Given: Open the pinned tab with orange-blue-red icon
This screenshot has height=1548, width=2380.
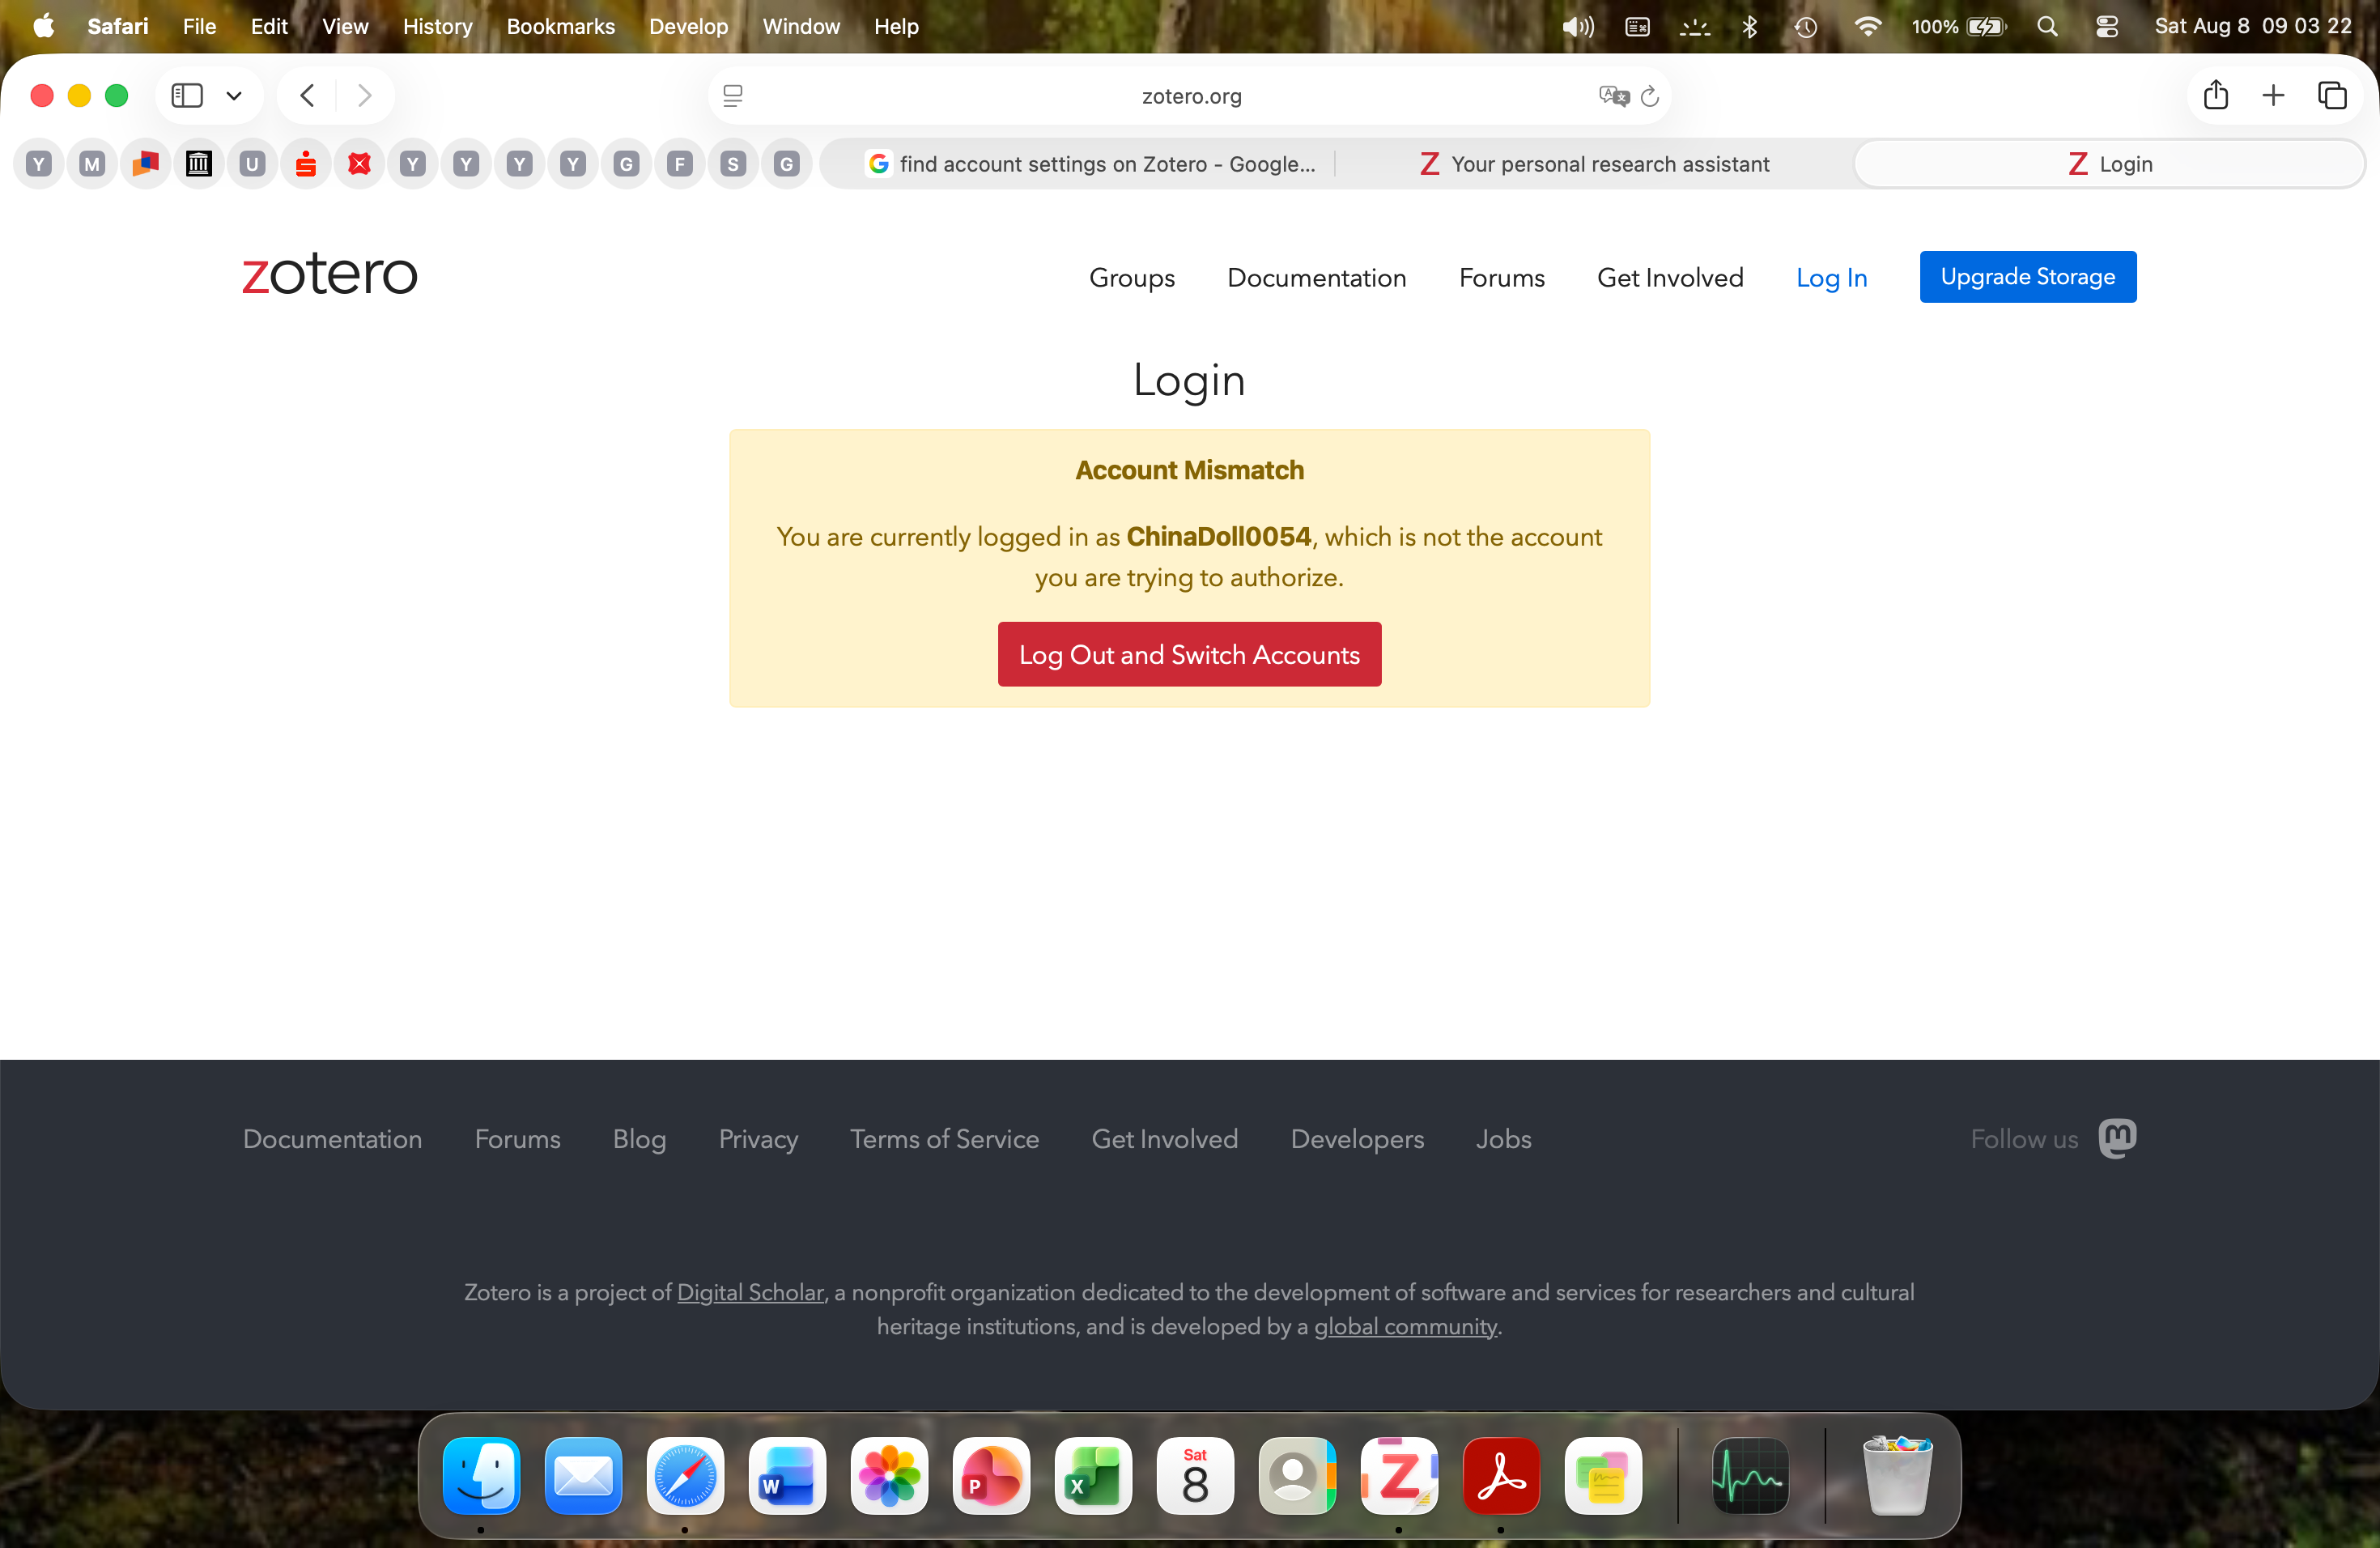Looking at the screenshot, I should point(146,164).
